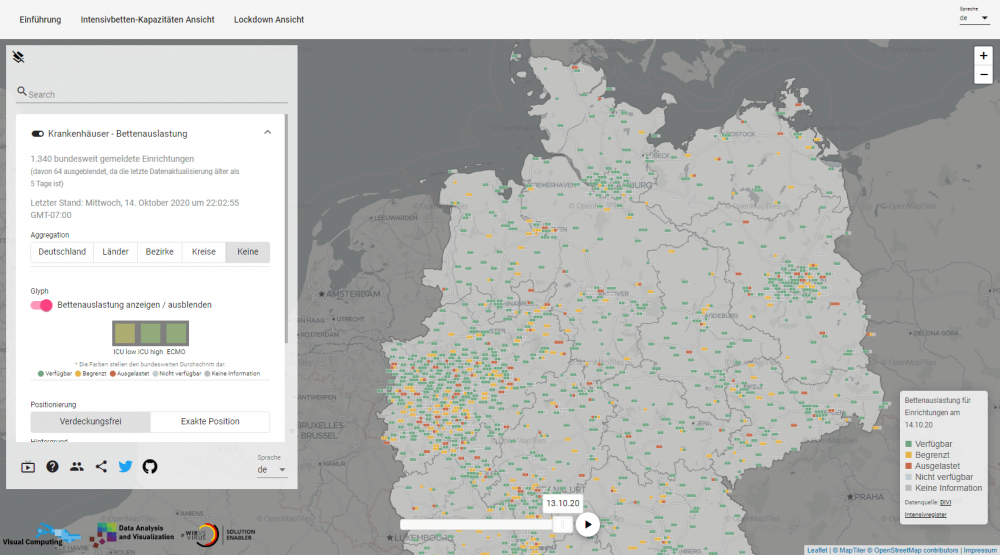1000x555 pixels.
Task: Open the video tutorial icon
Action: (x=28, y=467)
